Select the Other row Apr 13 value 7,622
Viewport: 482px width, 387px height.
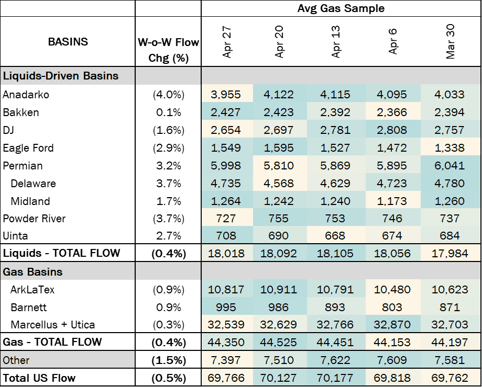click(x=335, y=360)
